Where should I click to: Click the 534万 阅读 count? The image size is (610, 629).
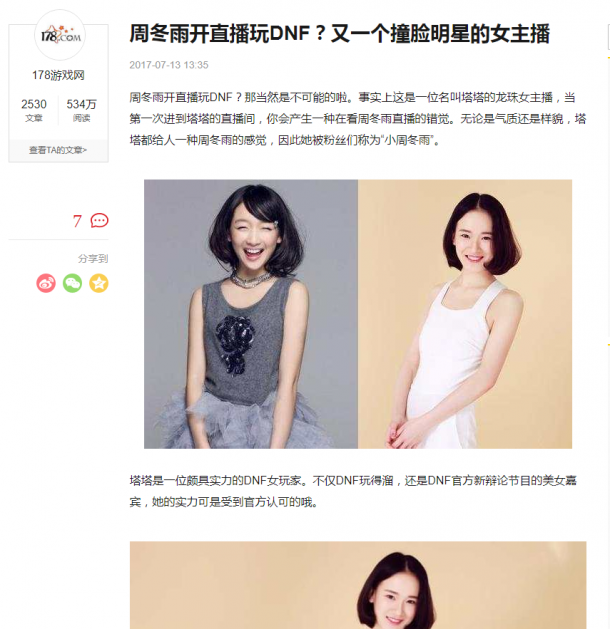click(x=81, y=110)
